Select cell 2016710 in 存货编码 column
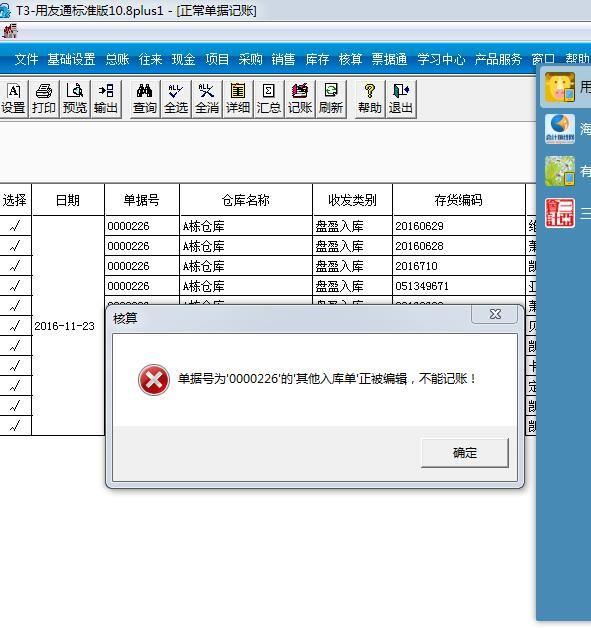The image size is (591, 628). tap(459, 266)
